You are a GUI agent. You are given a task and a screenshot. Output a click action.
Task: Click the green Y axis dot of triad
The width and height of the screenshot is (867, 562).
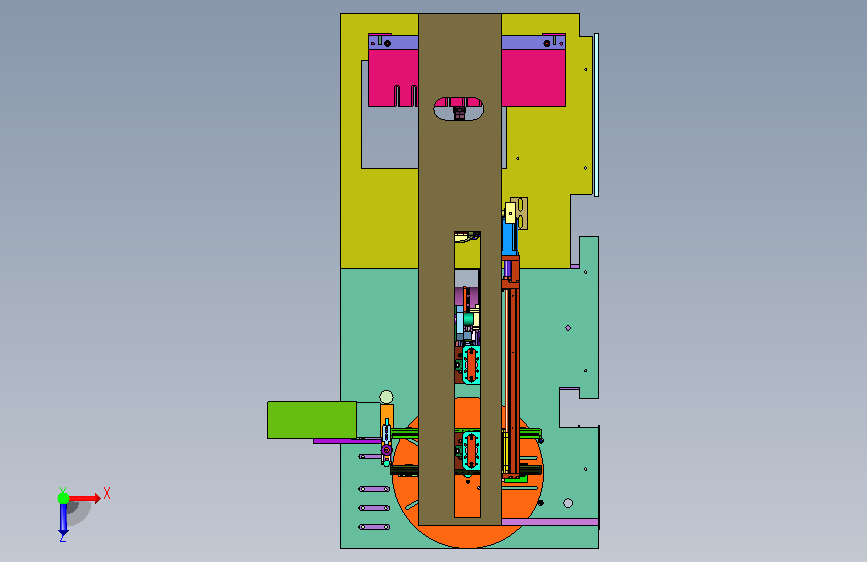pyautogui.click(x=64, y=498)
